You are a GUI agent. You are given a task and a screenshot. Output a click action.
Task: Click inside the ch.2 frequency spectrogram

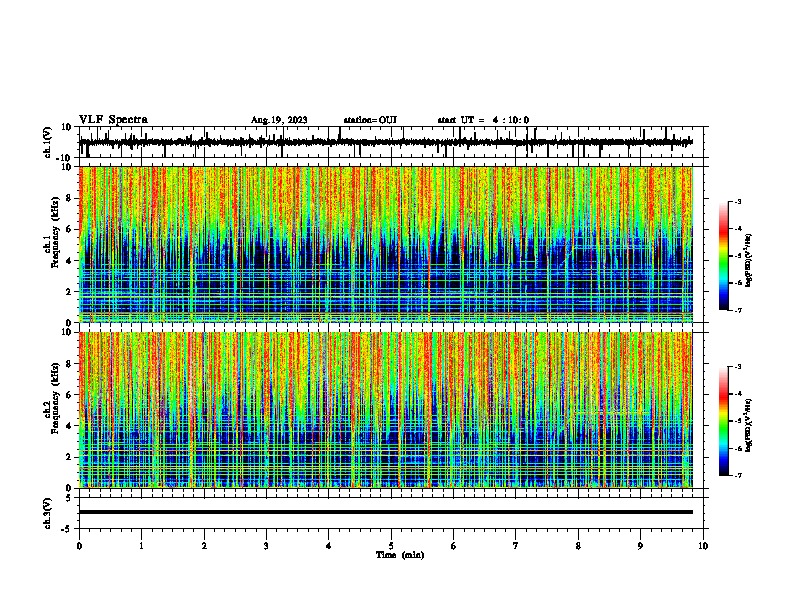(x=386, y=410)
